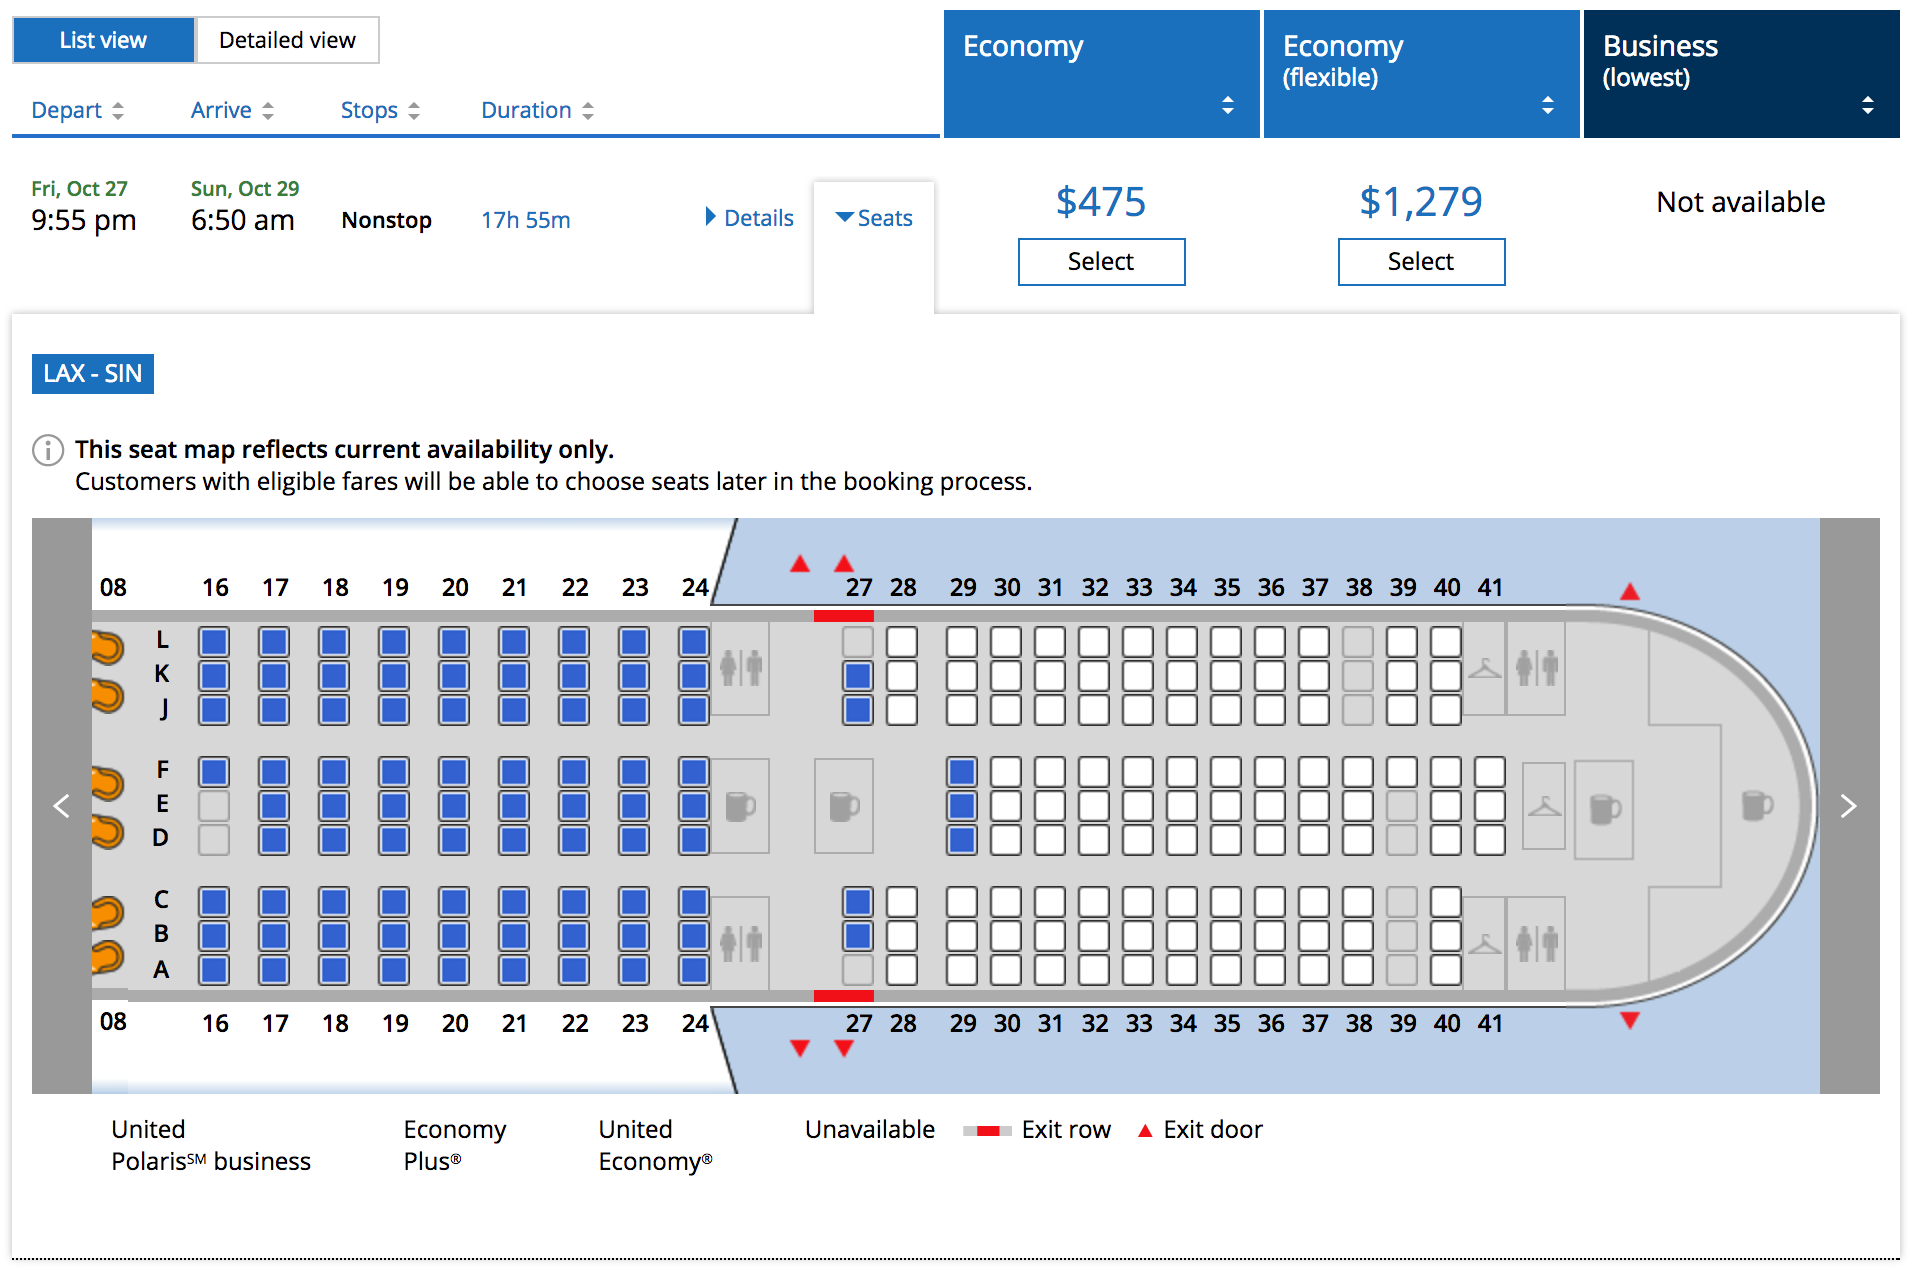Viewport: 1914px width, 1270px height.
Task: Click the galley cup icon after seat 24E
Action: pyautogui.click(x=740, y=806)
